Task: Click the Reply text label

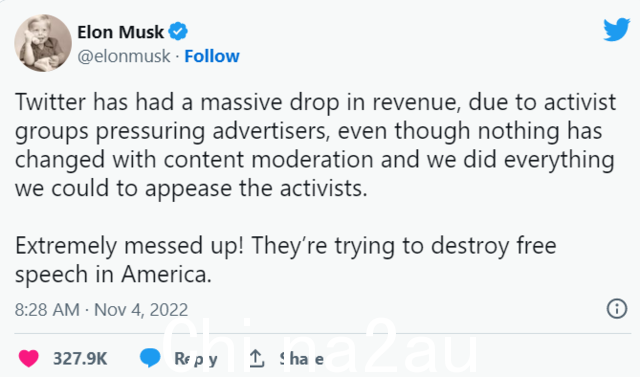Action: pyautogui.click(x=196, y=359)
